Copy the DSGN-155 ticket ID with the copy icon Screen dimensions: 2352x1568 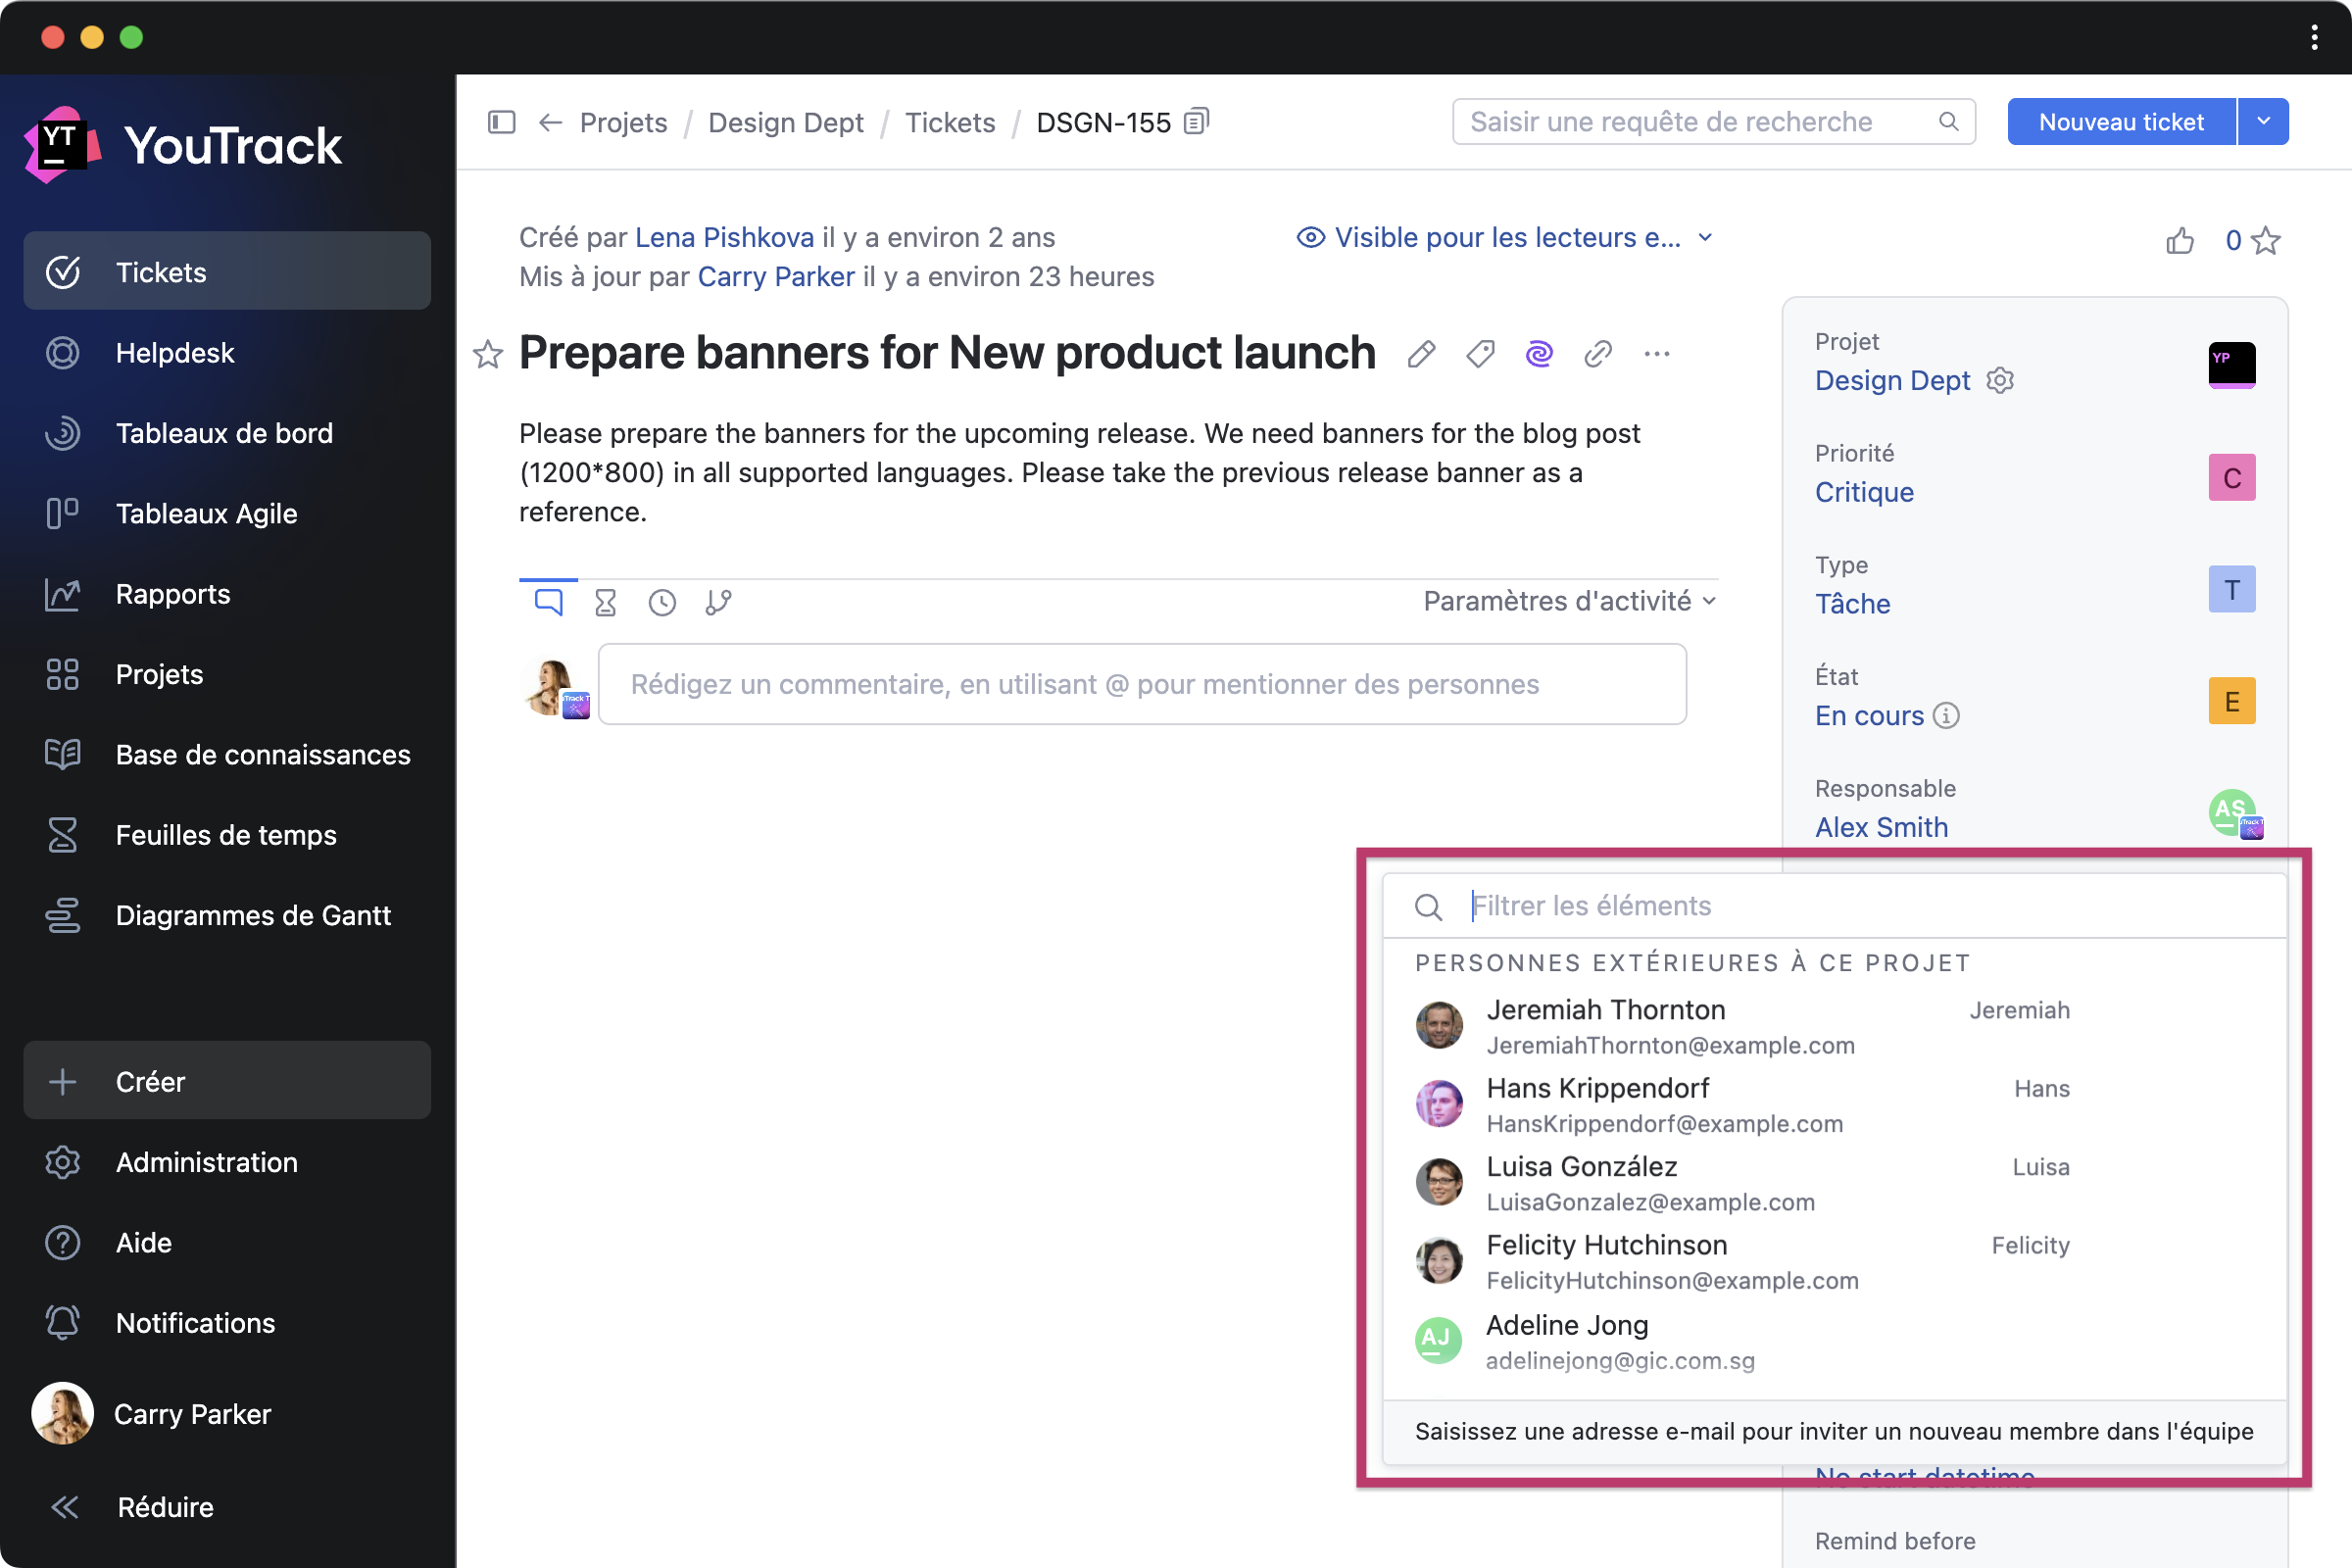click(x=1196, y=122)
